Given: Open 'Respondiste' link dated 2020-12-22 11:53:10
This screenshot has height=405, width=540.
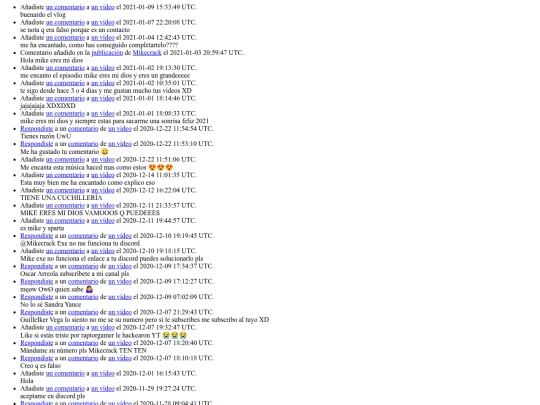Looking at the screenshot, I should [x=37, y=144].
